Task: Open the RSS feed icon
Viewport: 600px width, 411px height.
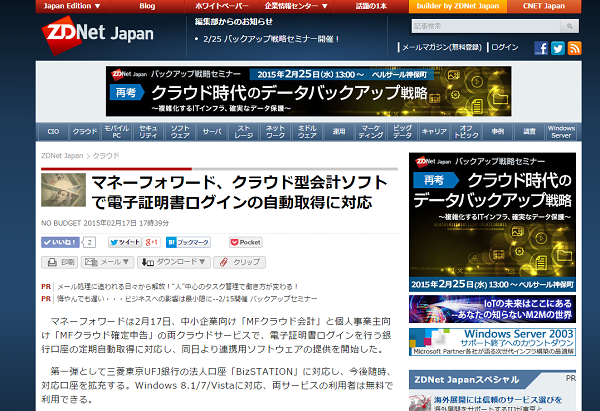Action: tap(574, 48)
